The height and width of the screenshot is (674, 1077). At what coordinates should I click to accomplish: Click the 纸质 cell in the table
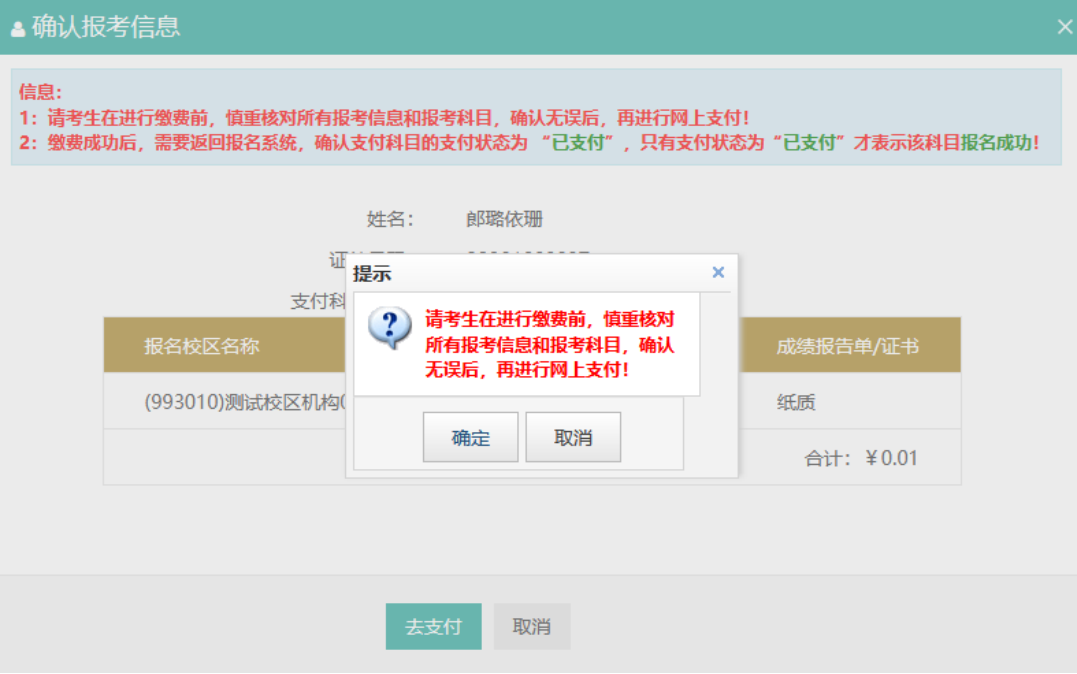pyautogui.click(x=796, y=402)
